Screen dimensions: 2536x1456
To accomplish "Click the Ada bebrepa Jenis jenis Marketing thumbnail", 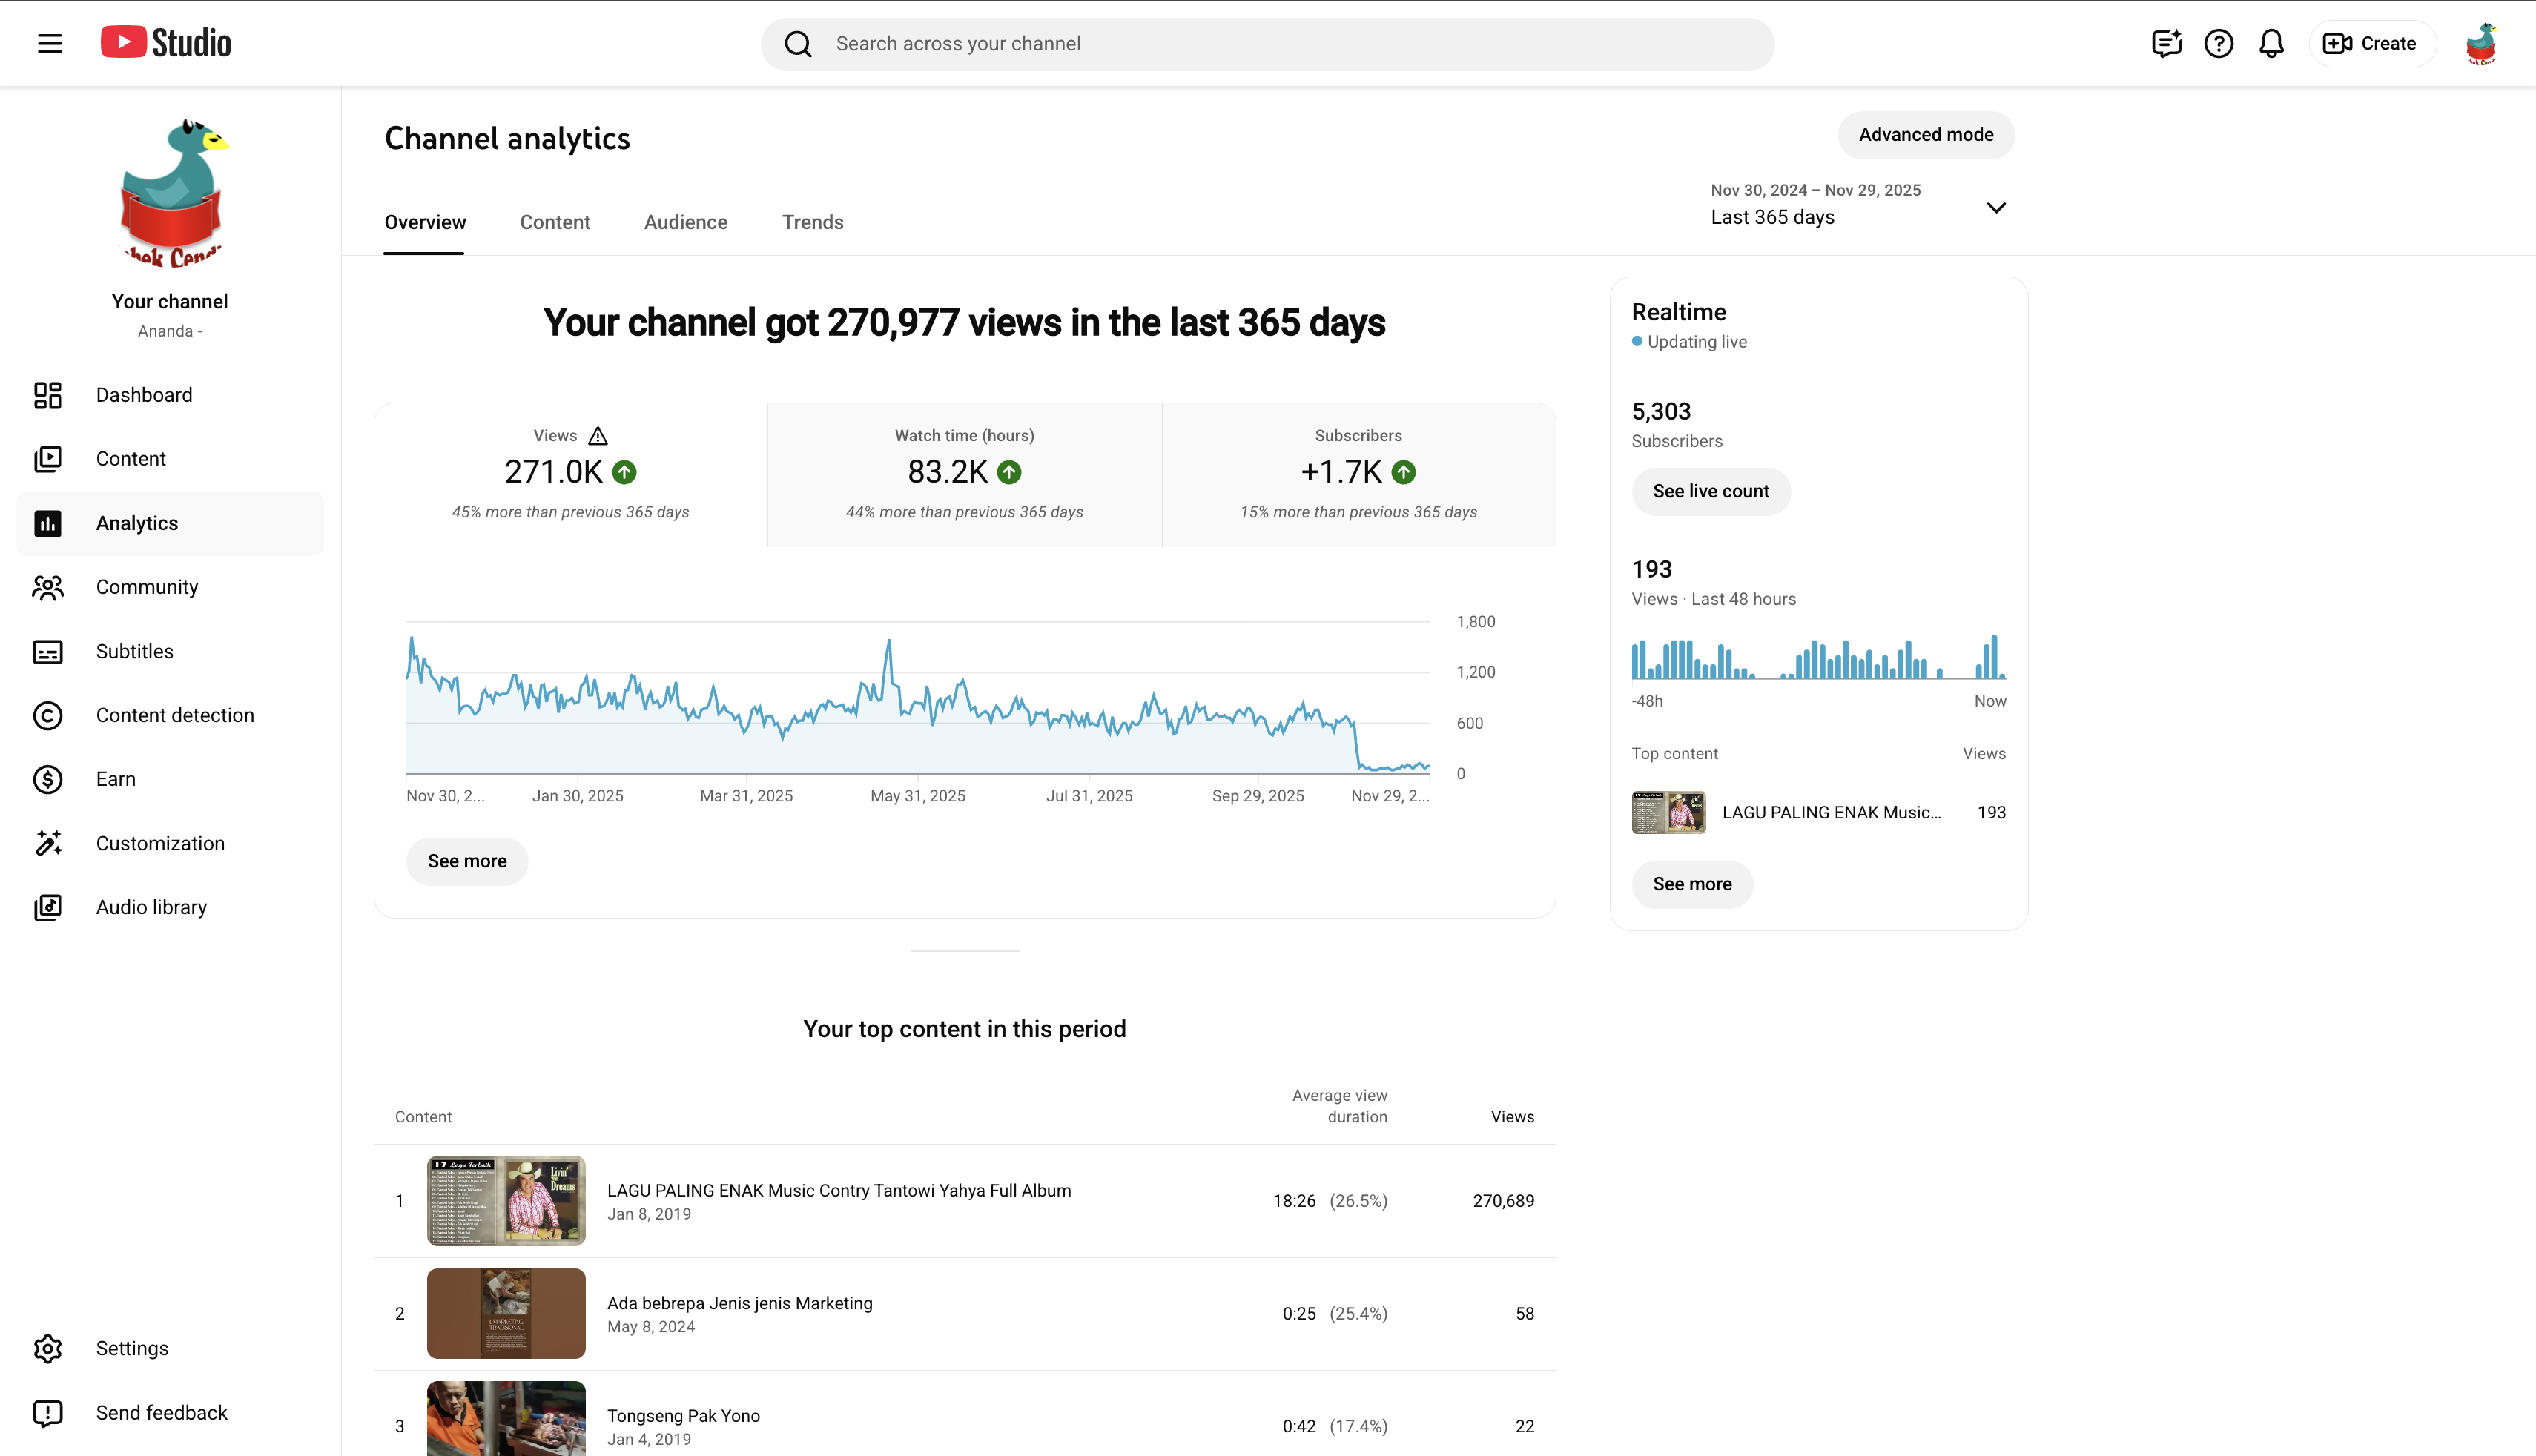I will click(x=506, y=1314).
